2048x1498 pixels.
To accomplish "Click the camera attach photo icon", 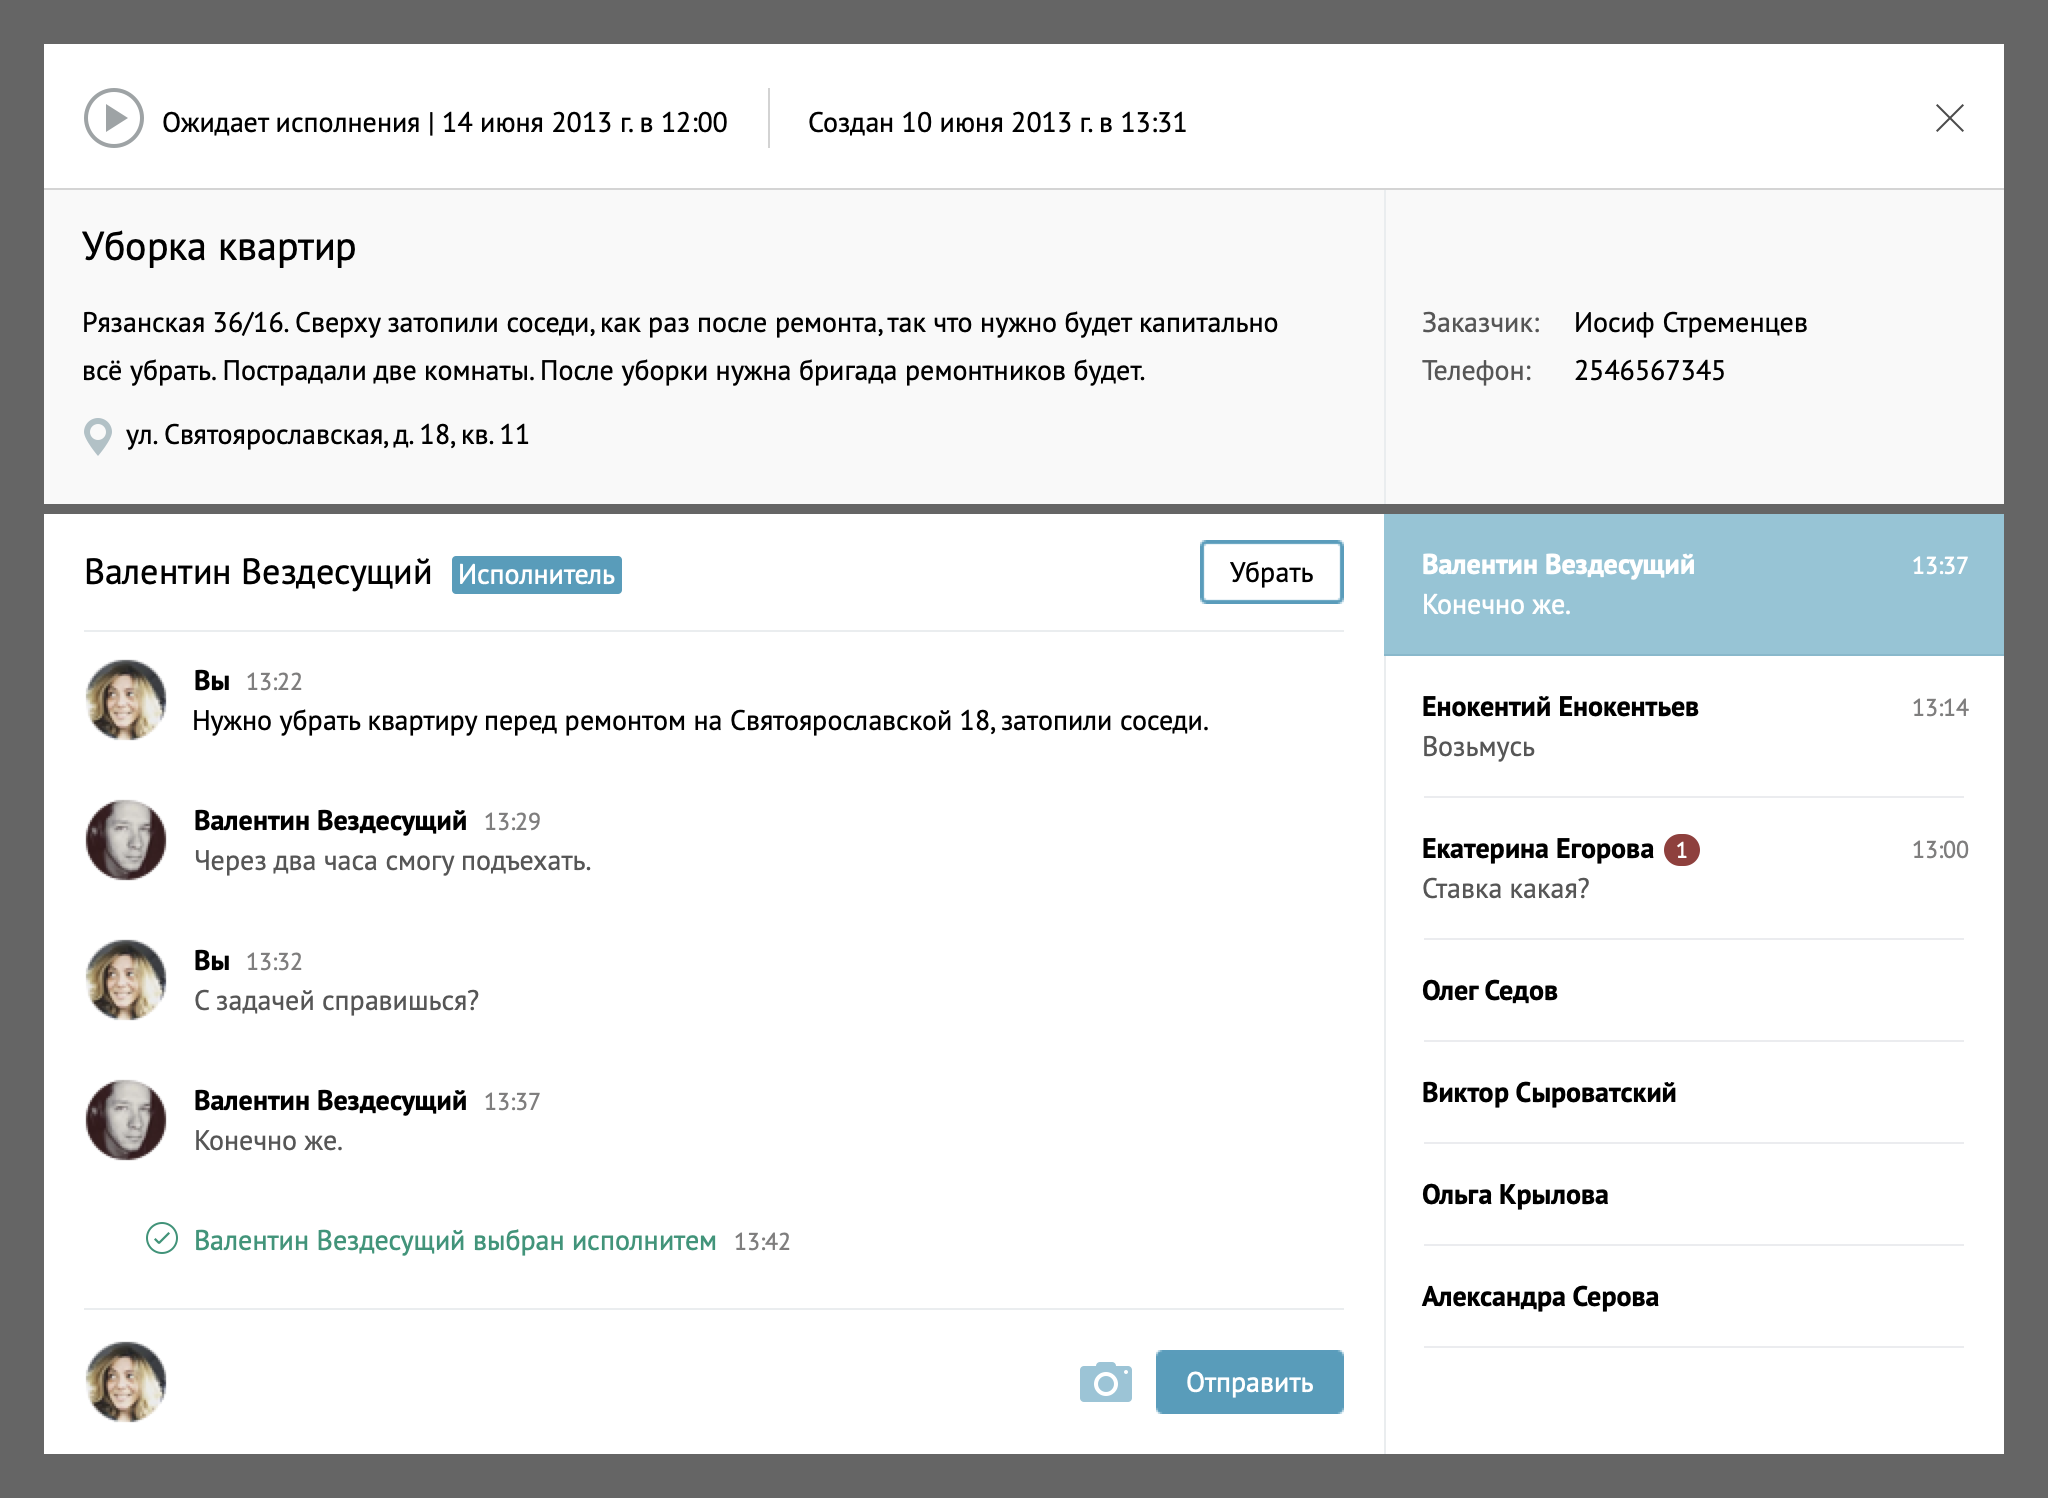I will pos(1105,1382).
